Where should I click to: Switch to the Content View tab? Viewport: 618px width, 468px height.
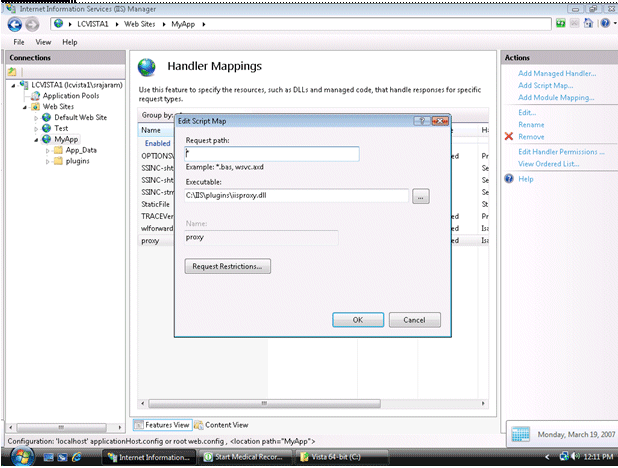222,425
